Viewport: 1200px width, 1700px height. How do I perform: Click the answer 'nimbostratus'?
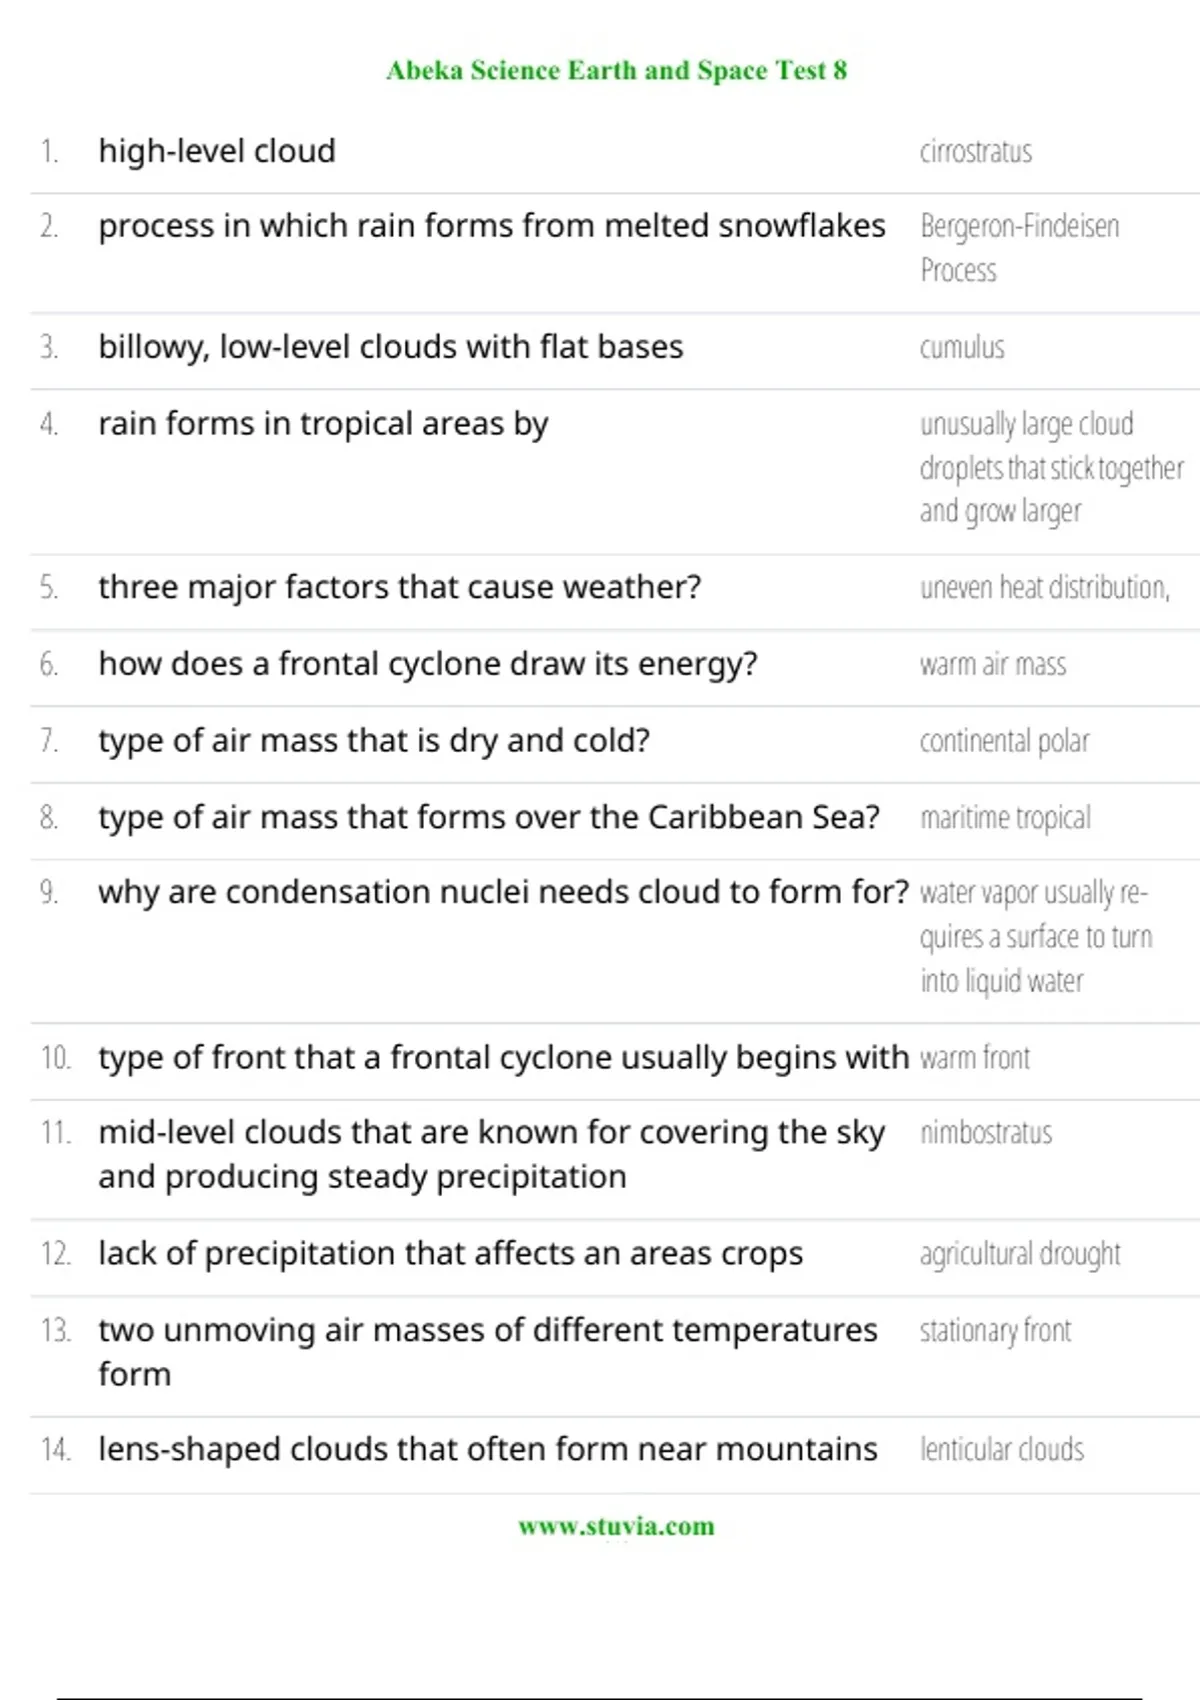986,1133
